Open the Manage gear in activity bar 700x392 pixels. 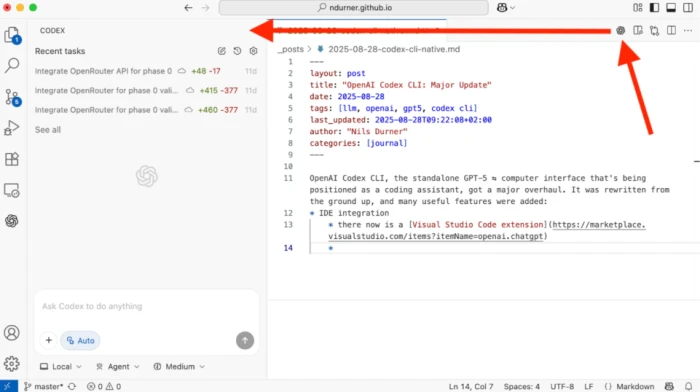click(x=12, y=363)
